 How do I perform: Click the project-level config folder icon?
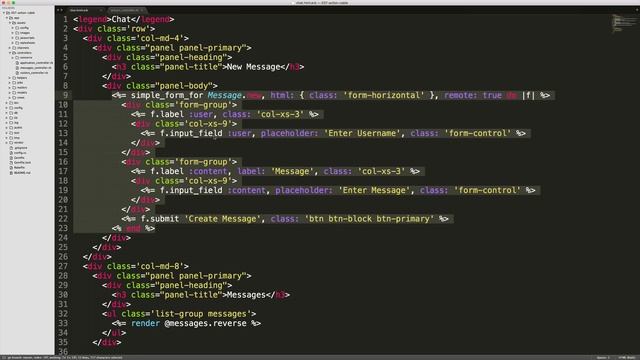pos(11,108)
